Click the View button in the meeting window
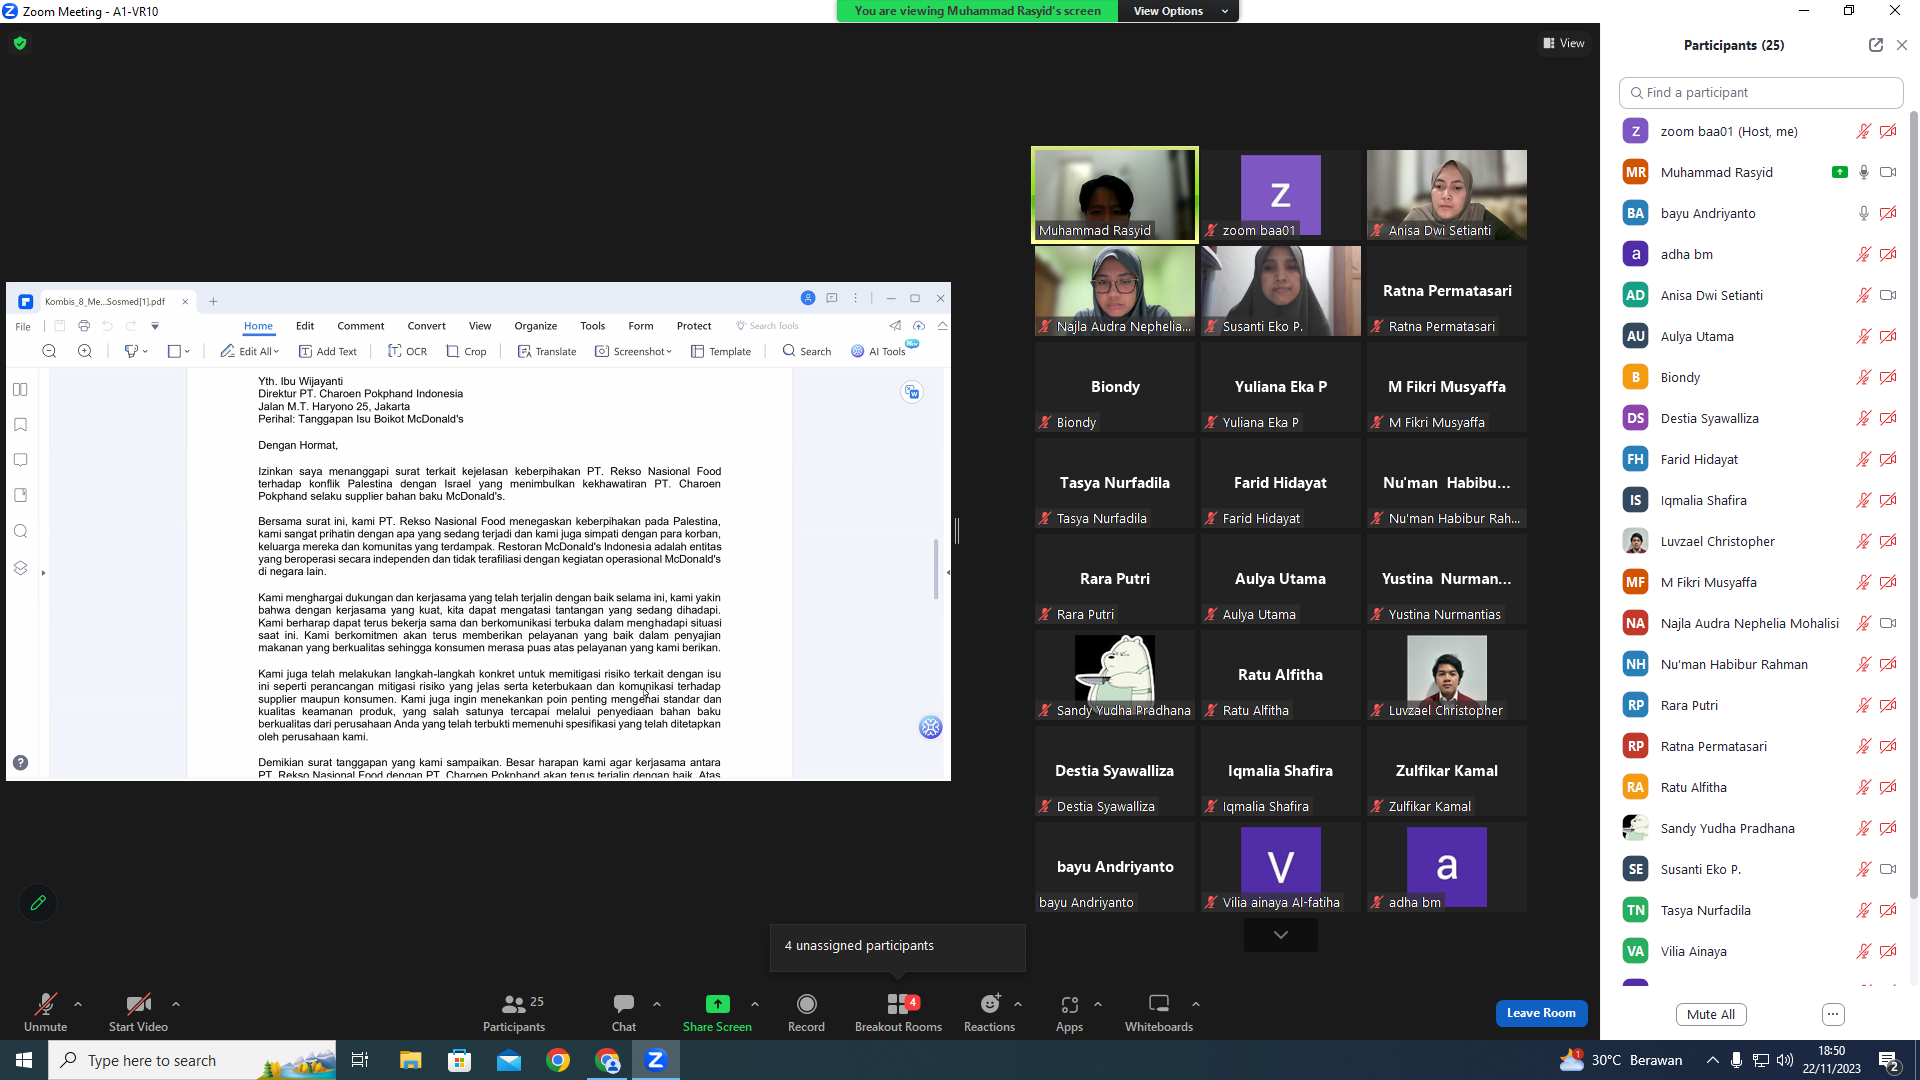This screenshot has width=1920, height=1080. coord(1564,43)
